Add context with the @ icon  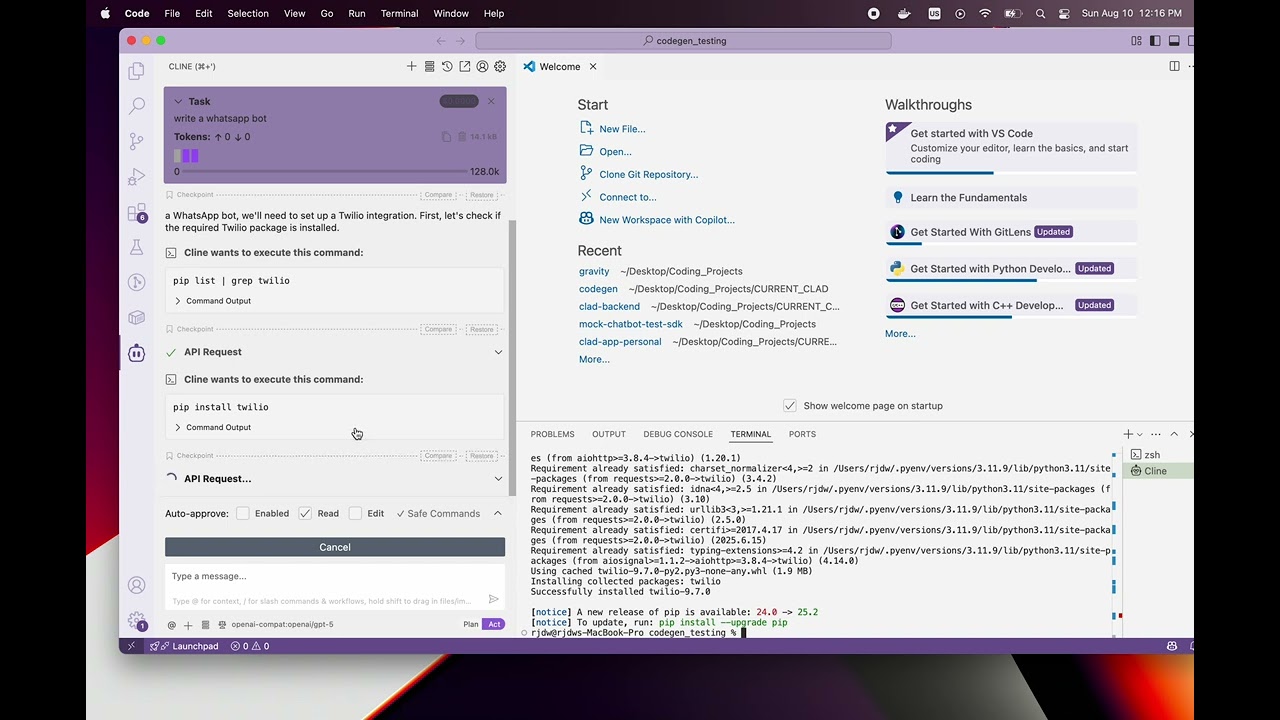click(x=171, y=624)
